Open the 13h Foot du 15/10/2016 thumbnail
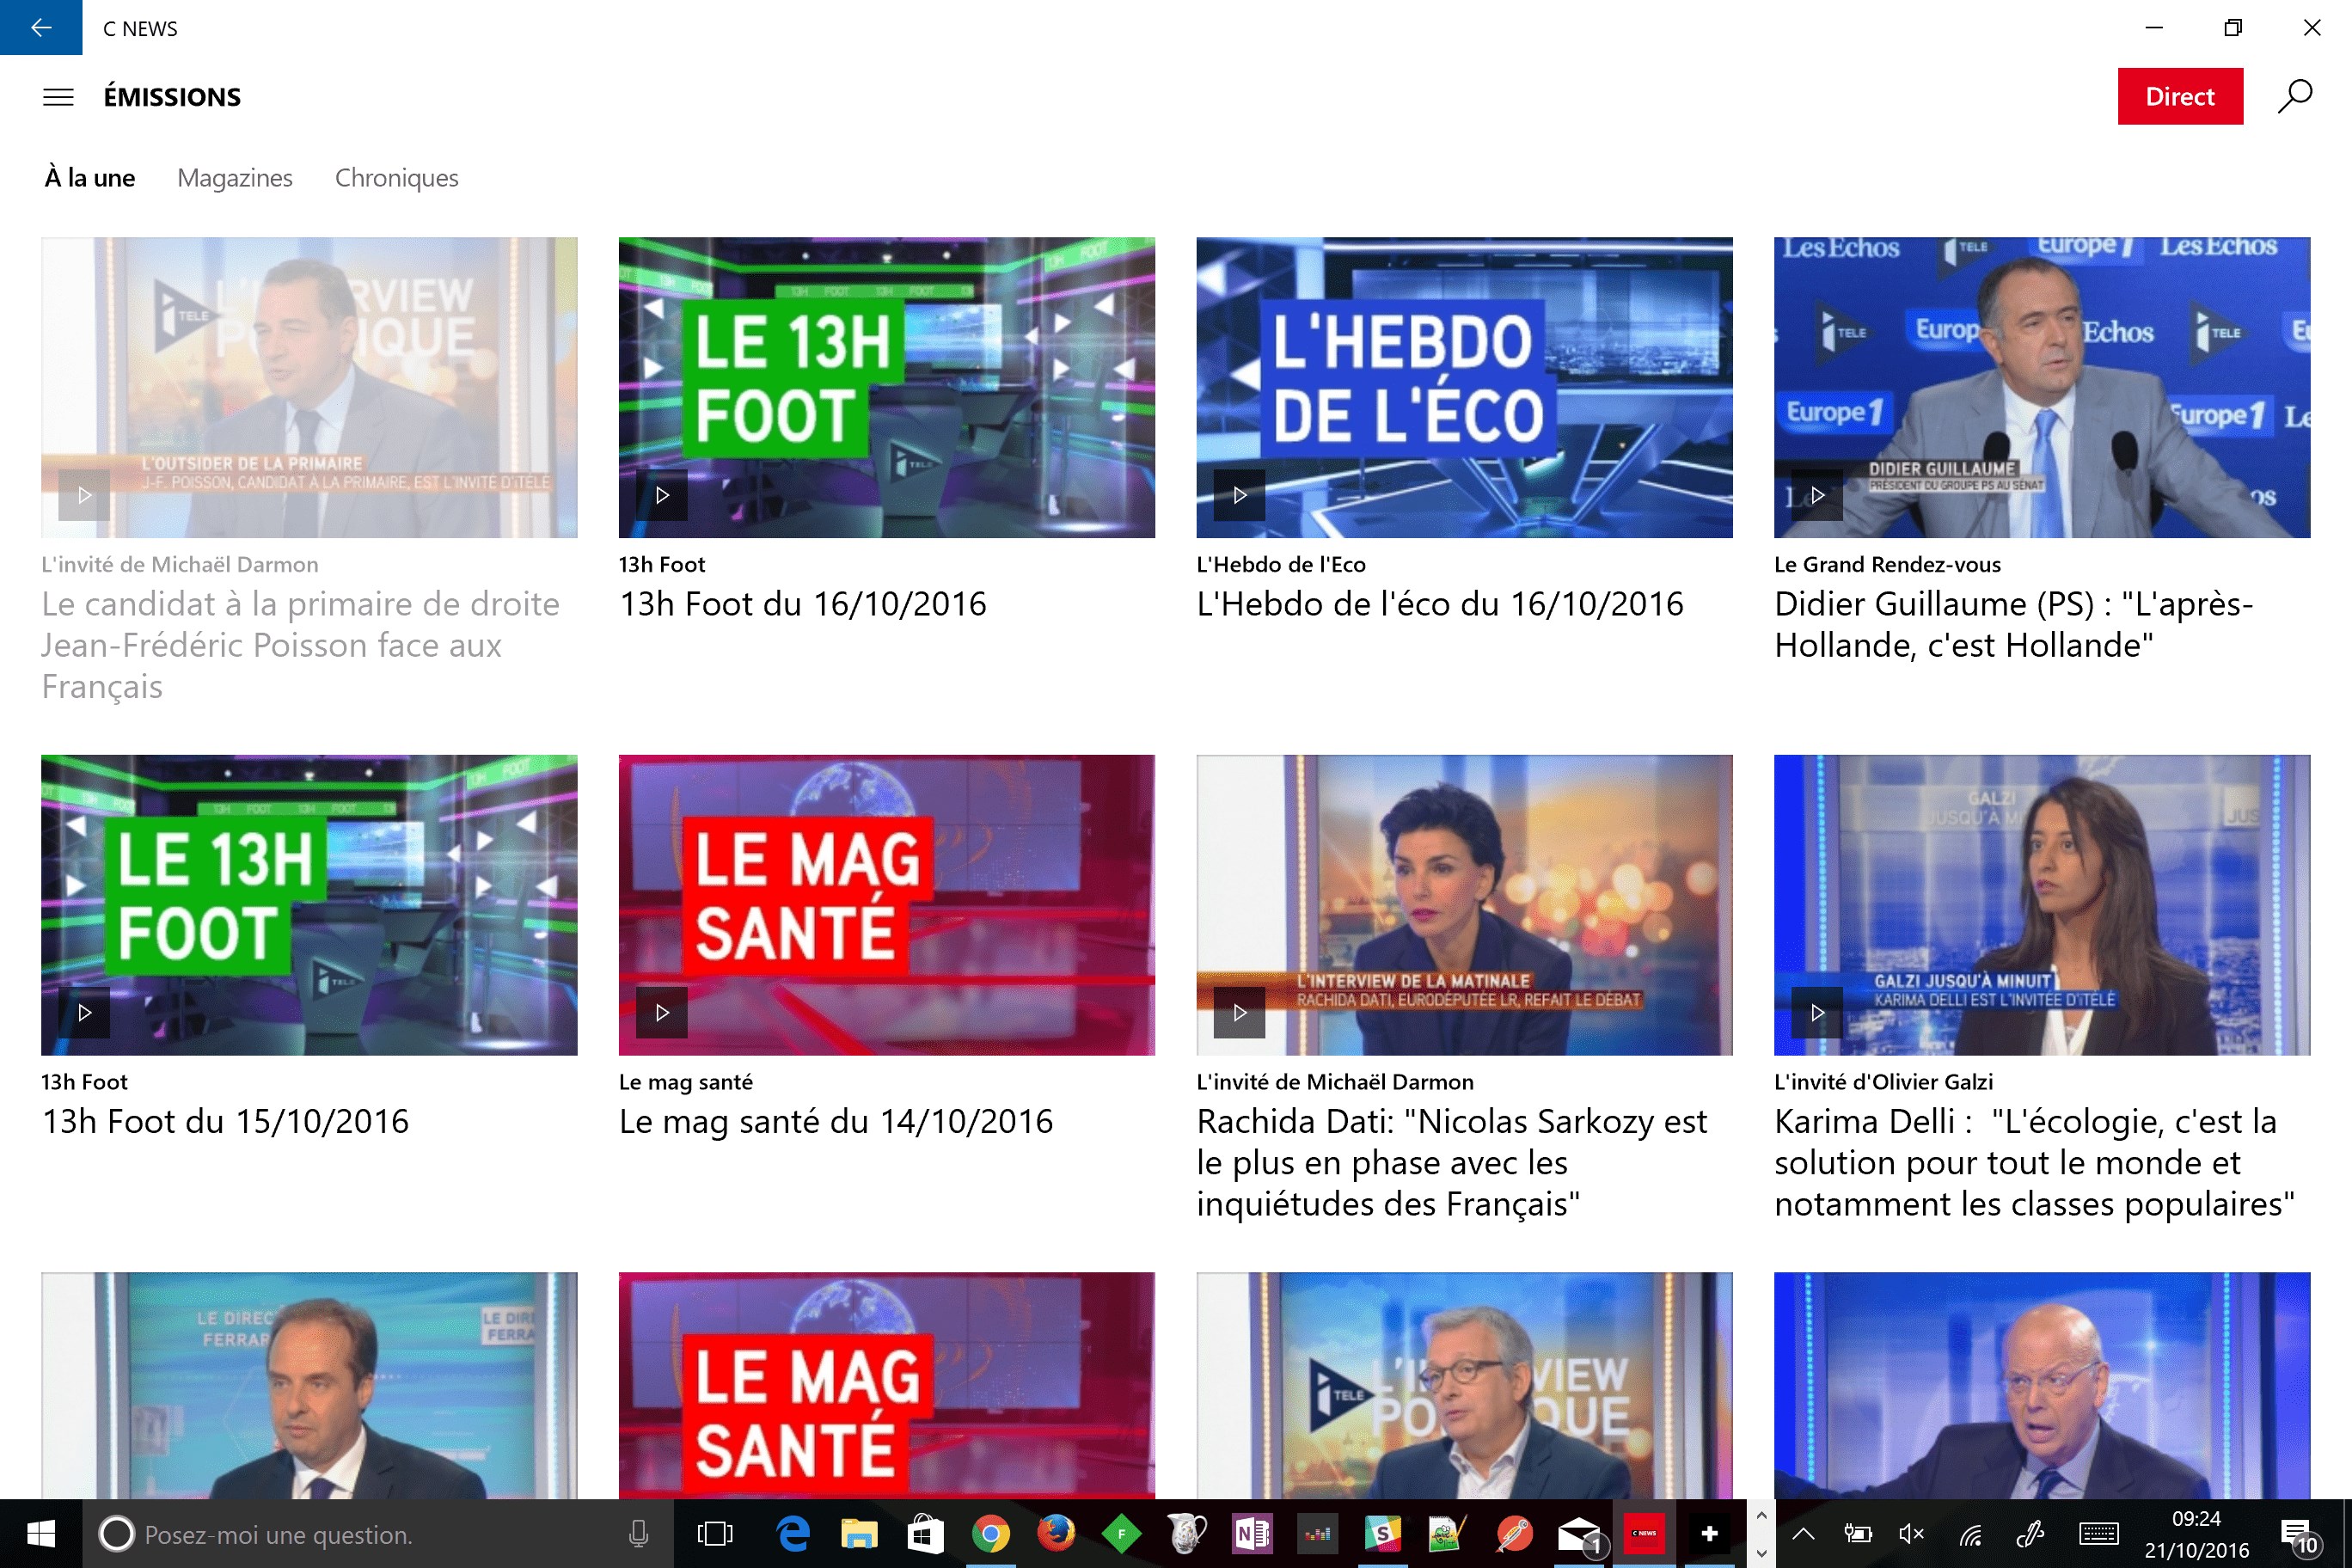 click(x=309, y=904)
